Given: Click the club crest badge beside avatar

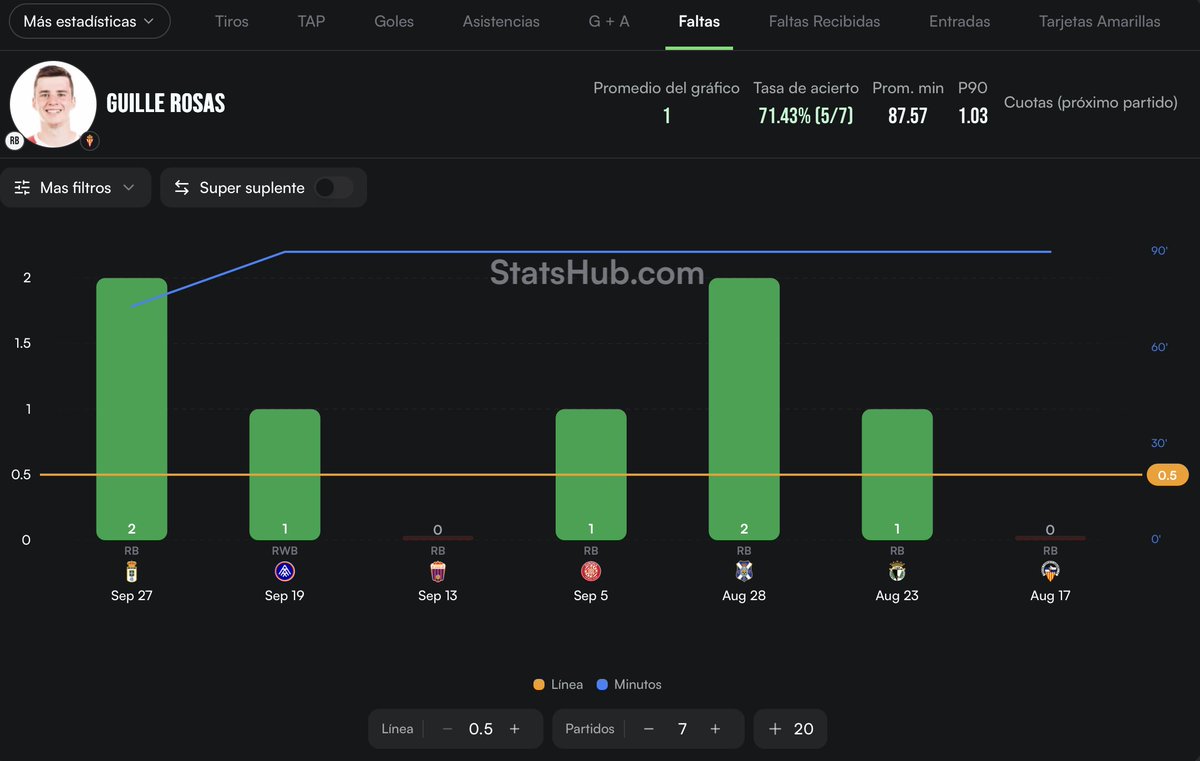Looking at the screenshot, I should 91,141.
